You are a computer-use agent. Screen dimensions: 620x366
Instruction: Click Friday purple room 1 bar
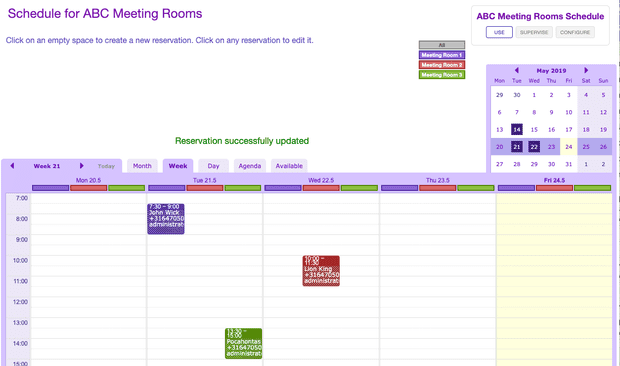point(516,188)
